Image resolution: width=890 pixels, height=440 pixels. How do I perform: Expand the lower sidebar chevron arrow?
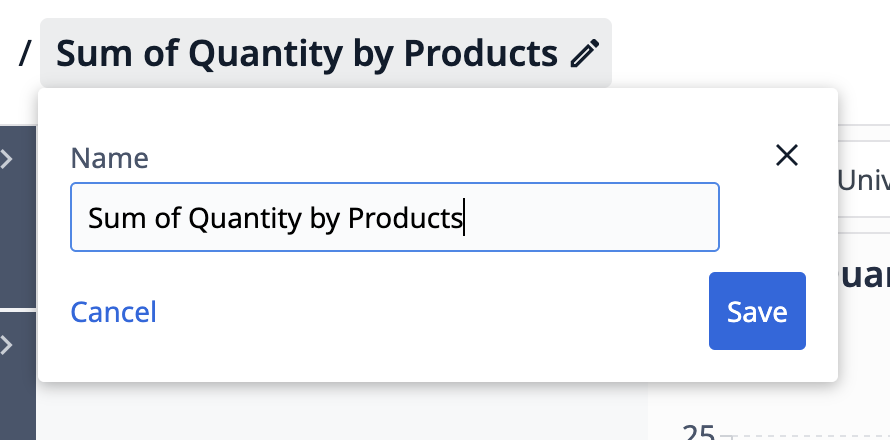7,345
